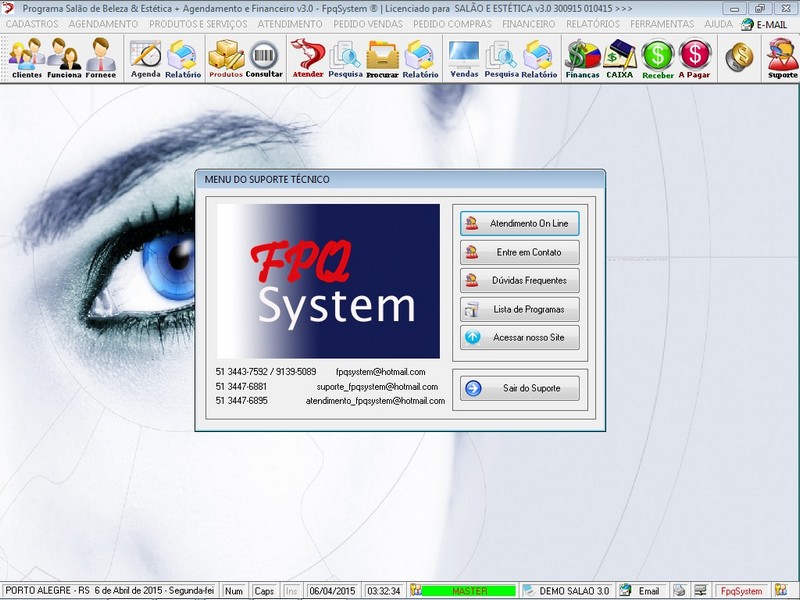The height and width of the screenshot is (600, 800).
Task: Click the gold coin icon
Action: 739,57
